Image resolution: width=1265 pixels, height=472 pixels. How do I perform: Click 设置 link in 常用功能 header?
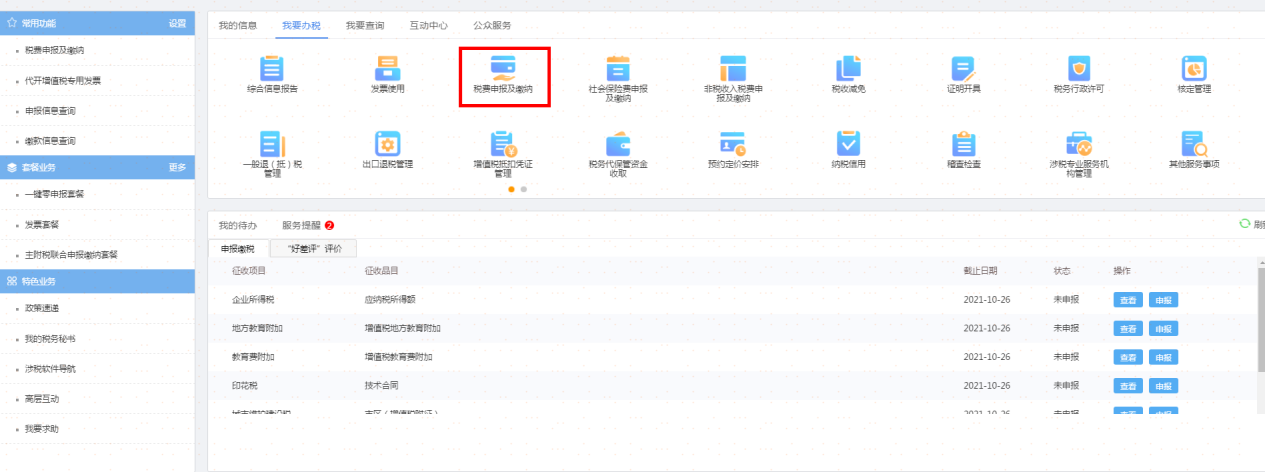coord(177,22)
